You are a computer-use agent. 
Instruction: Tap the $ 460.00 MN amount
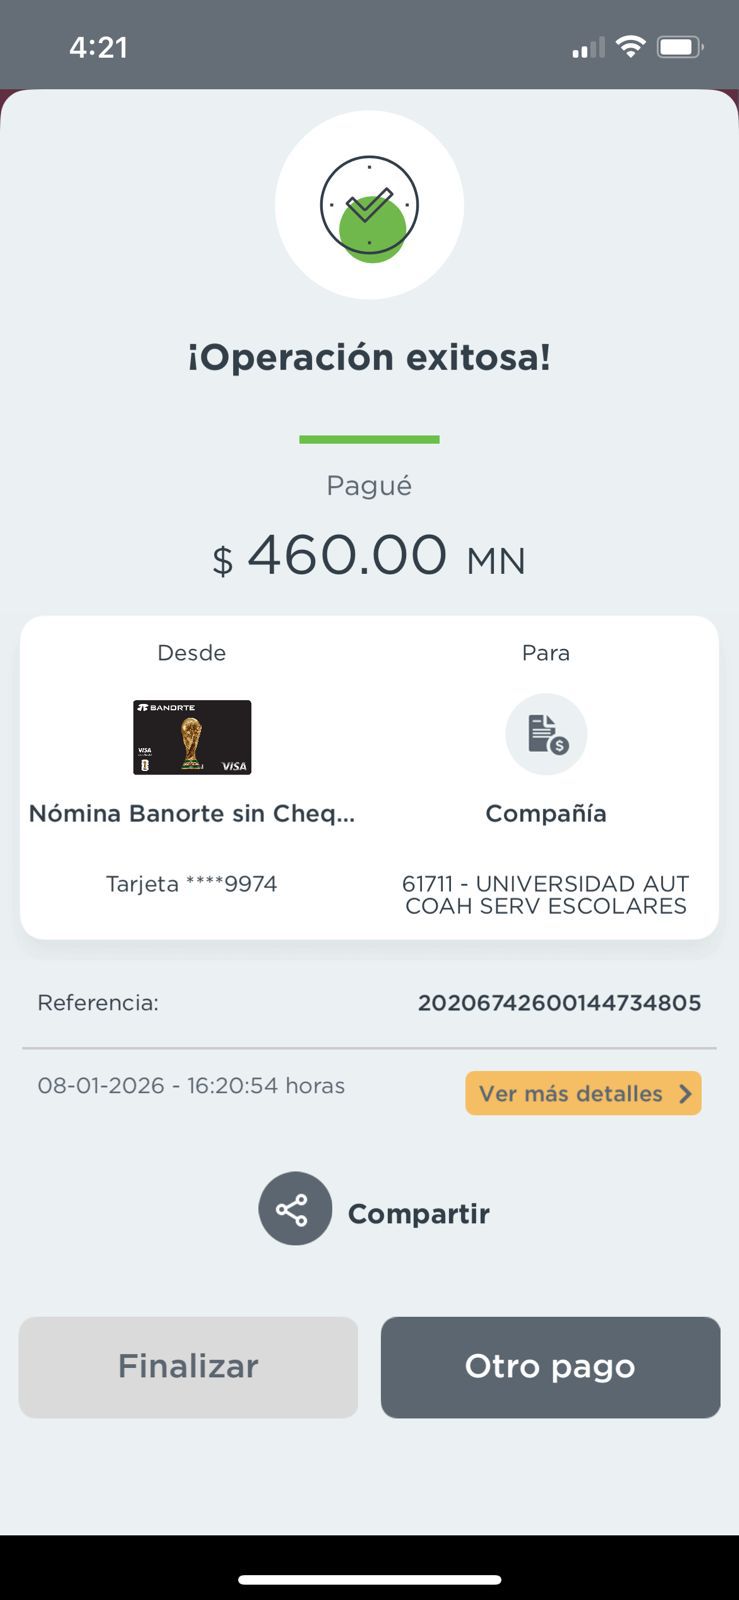pos(369,556)
